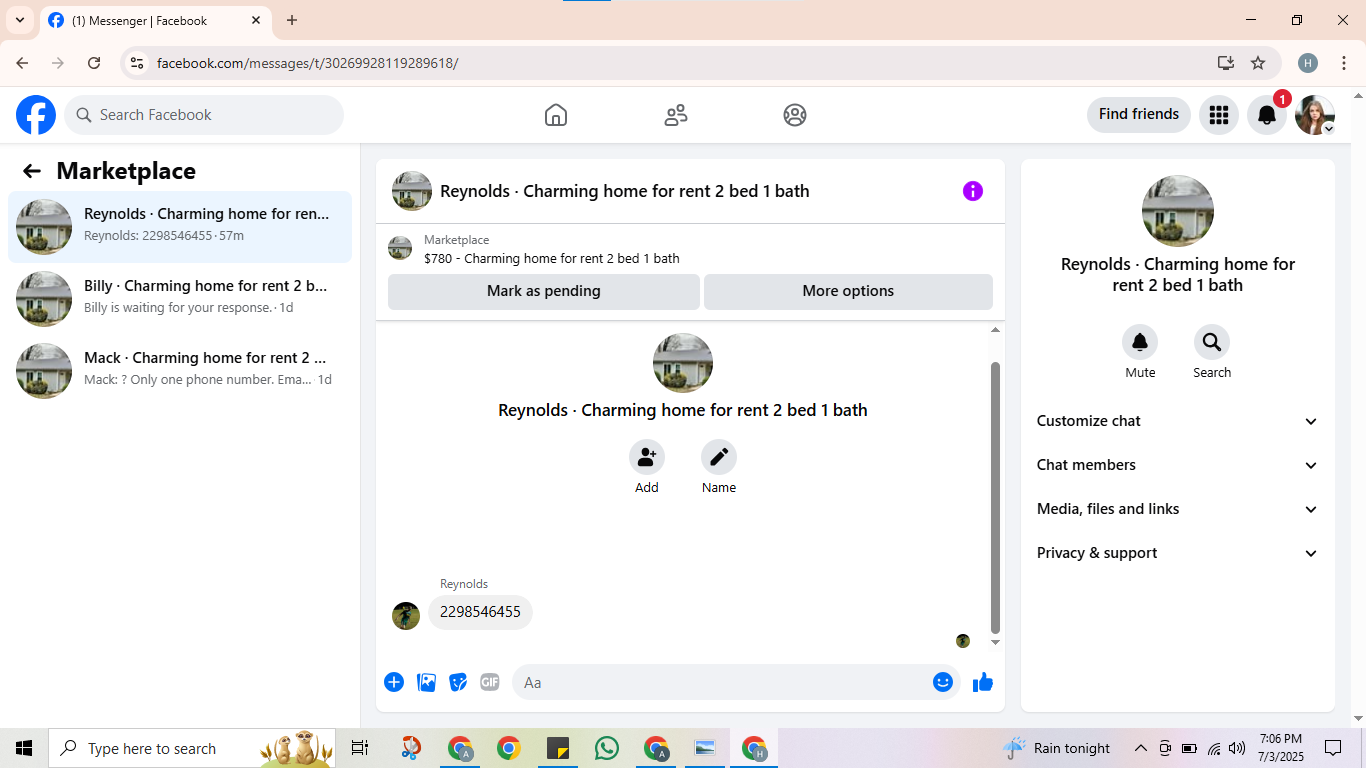
Task: Open Rain tonight weather widget
Action: (x=1056, y=748)
